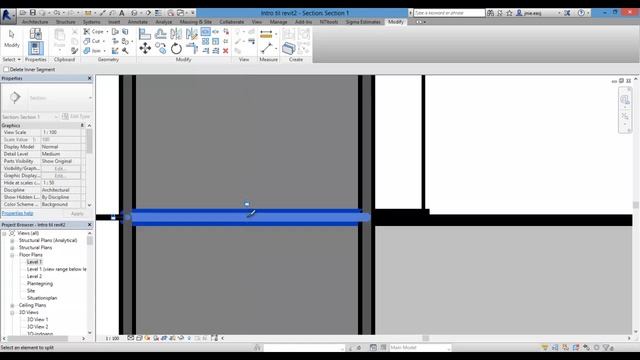Open the Select panel dropdown

[x=11, y=60]
